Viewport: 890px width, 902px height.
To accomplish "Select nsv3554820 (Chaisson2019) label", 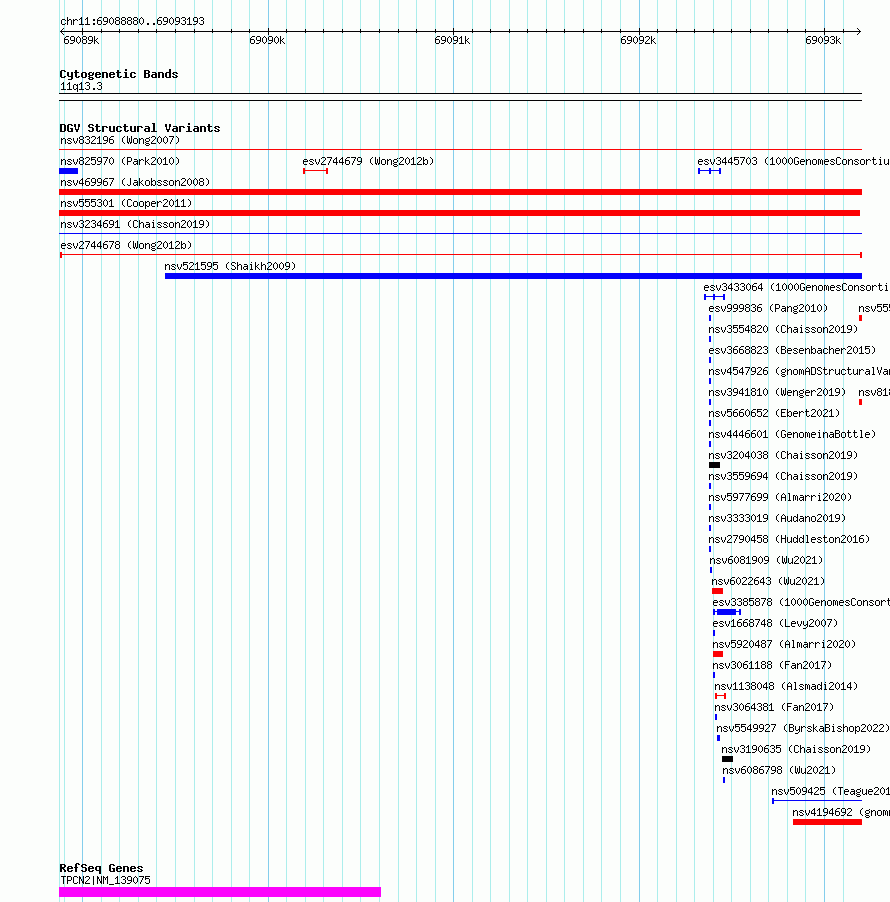I will click(783, 330).
